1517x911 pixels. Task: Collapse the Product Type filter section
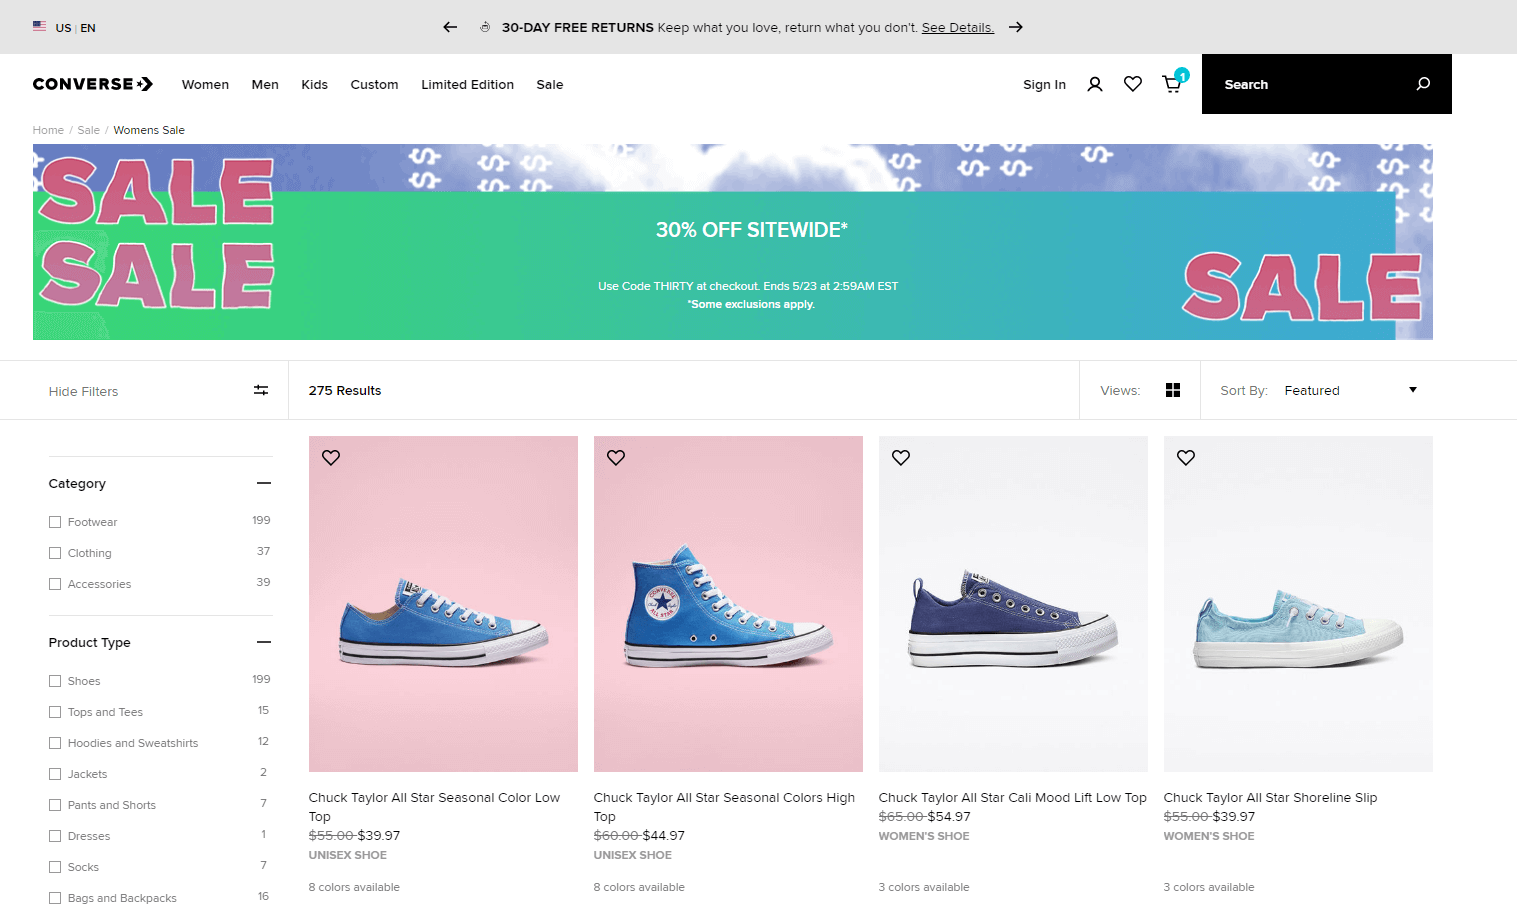(x=264, y=642)
